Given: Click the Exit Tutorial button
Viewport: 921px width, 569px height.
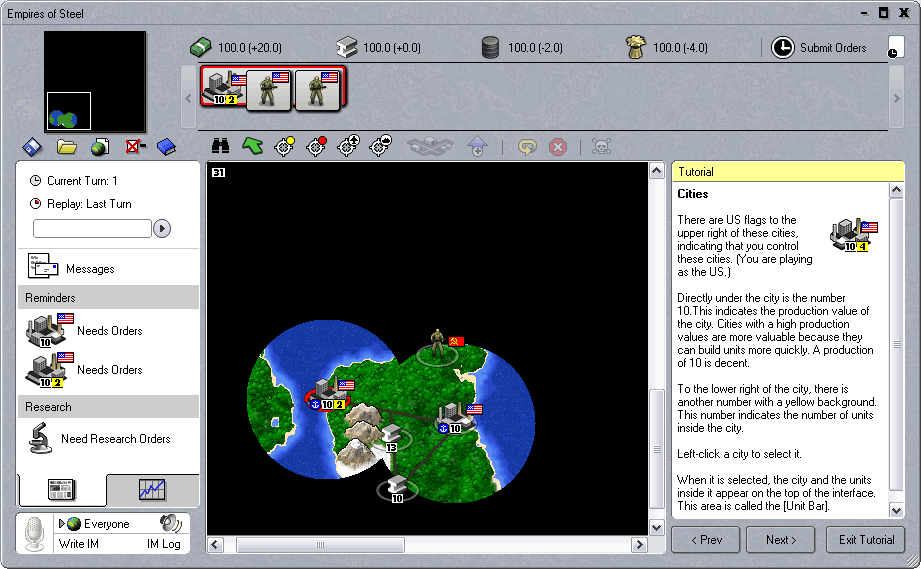Looking at the screenshot, I should (865, 540).
